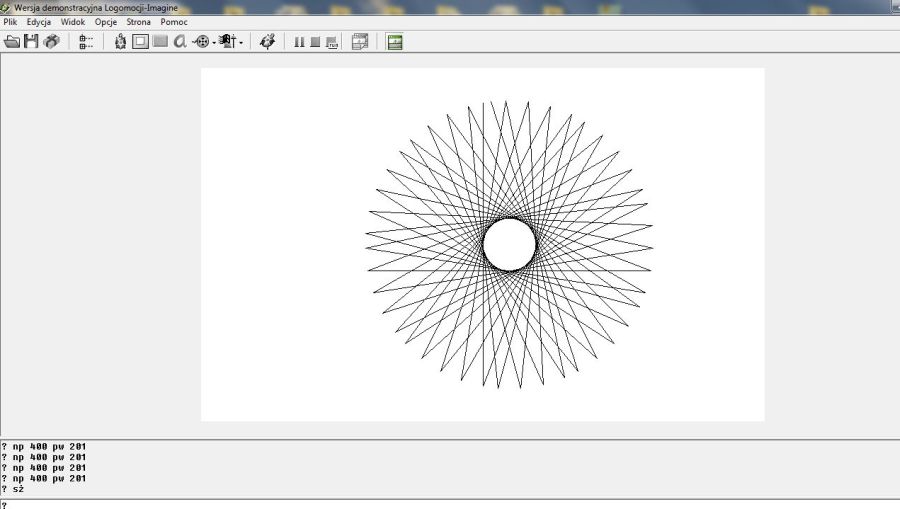Open the project explorer tree icon
Viewport: 900px width, 509px height.
click(x=86, y=42)
